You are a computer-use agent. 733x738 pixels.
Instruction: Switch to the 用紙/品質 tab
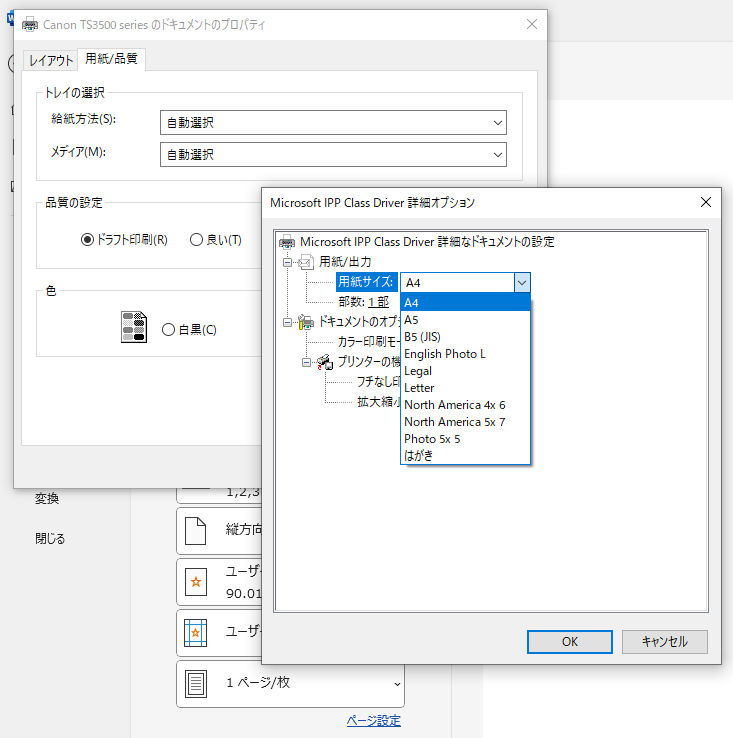coord(112,59)
